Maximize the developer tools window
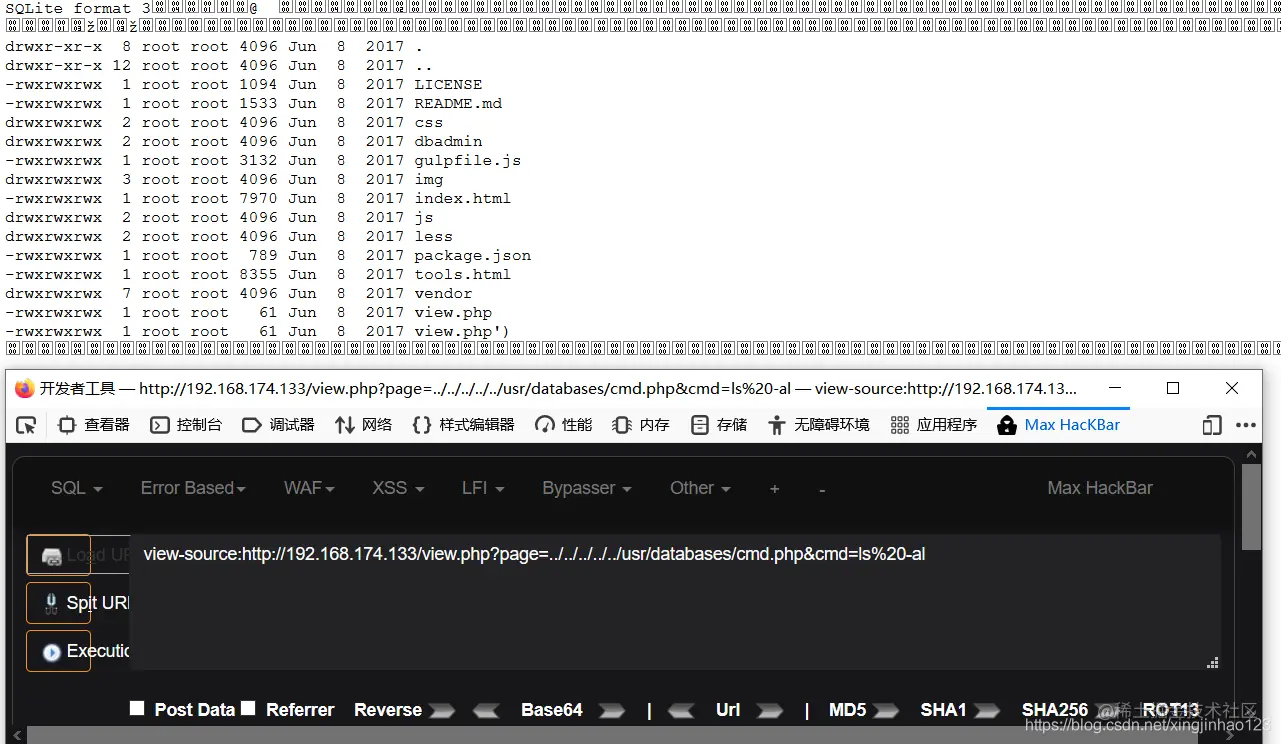The image size is (1281, 744). (1173, 388)
